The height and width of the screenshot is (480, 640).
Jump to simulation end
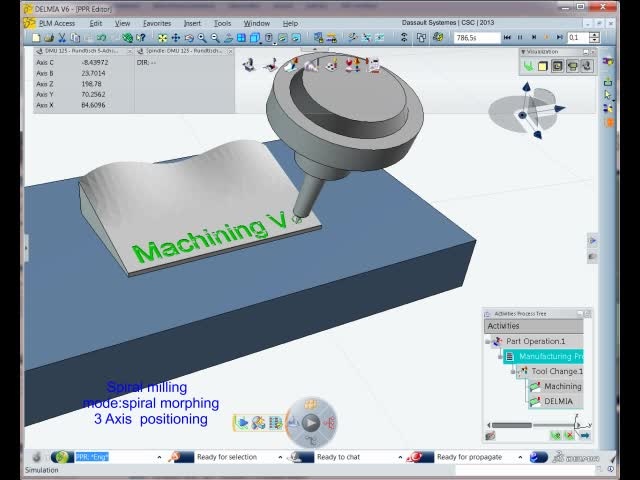tap(560, 38)
